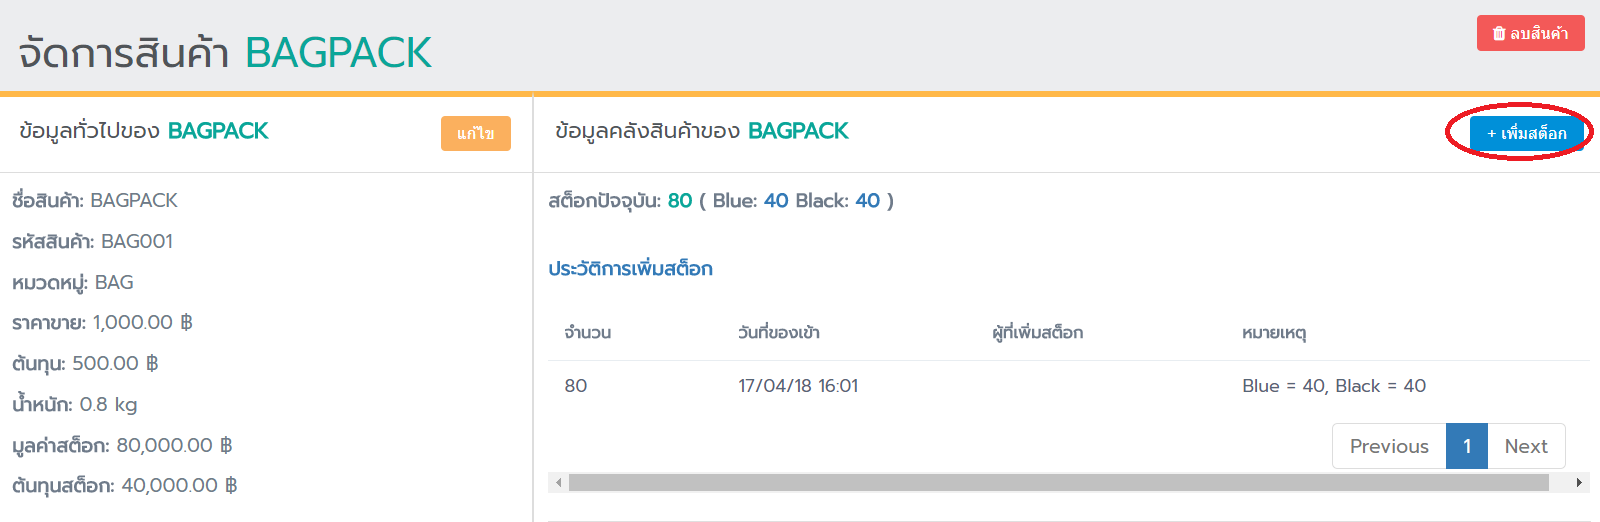Sort by หมายเหตุ column header

coord(1273,333)
